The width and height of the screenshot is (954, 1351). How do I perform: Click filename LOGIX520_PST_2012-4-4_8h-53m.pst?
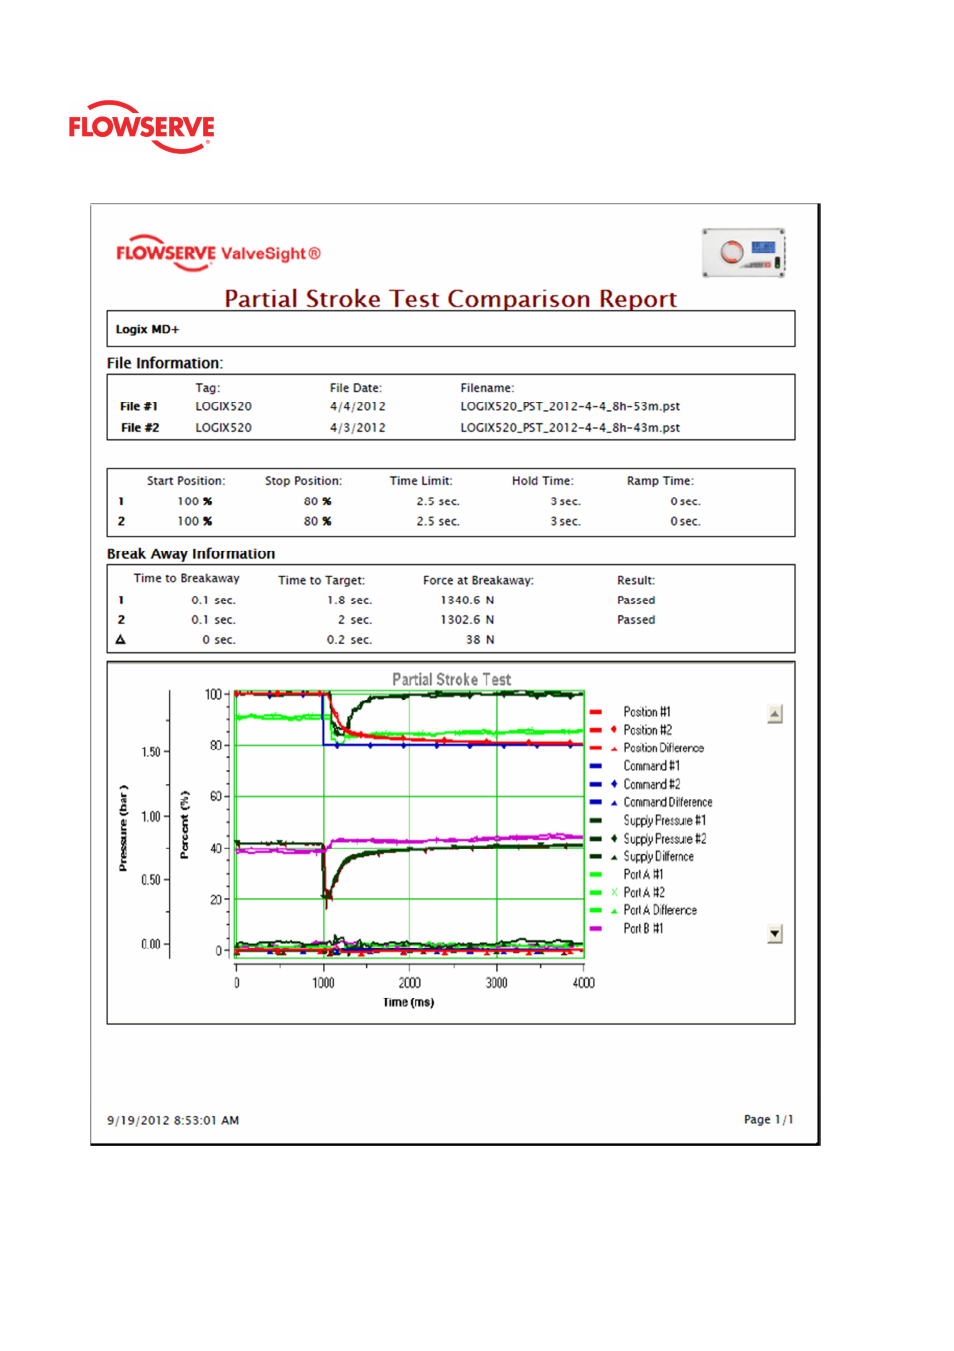[x=570, y=406]
